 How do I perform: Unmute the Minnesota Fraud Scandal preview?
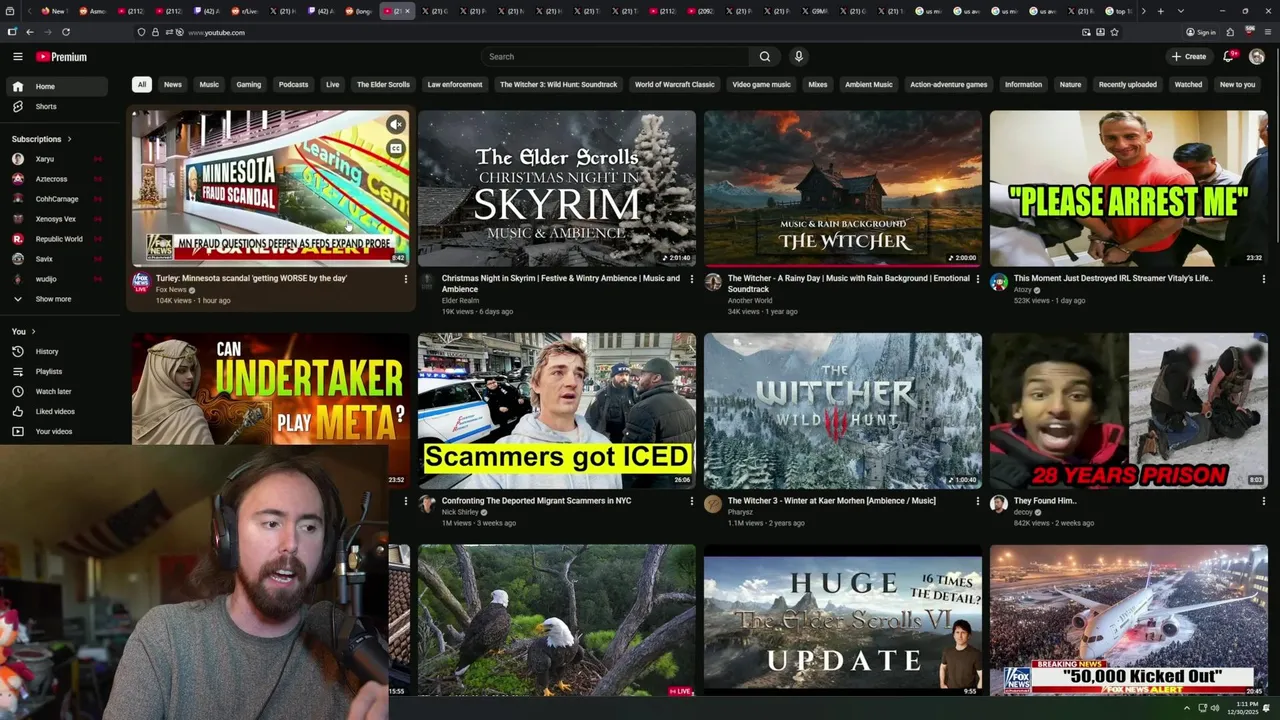[x=396, y=125]
